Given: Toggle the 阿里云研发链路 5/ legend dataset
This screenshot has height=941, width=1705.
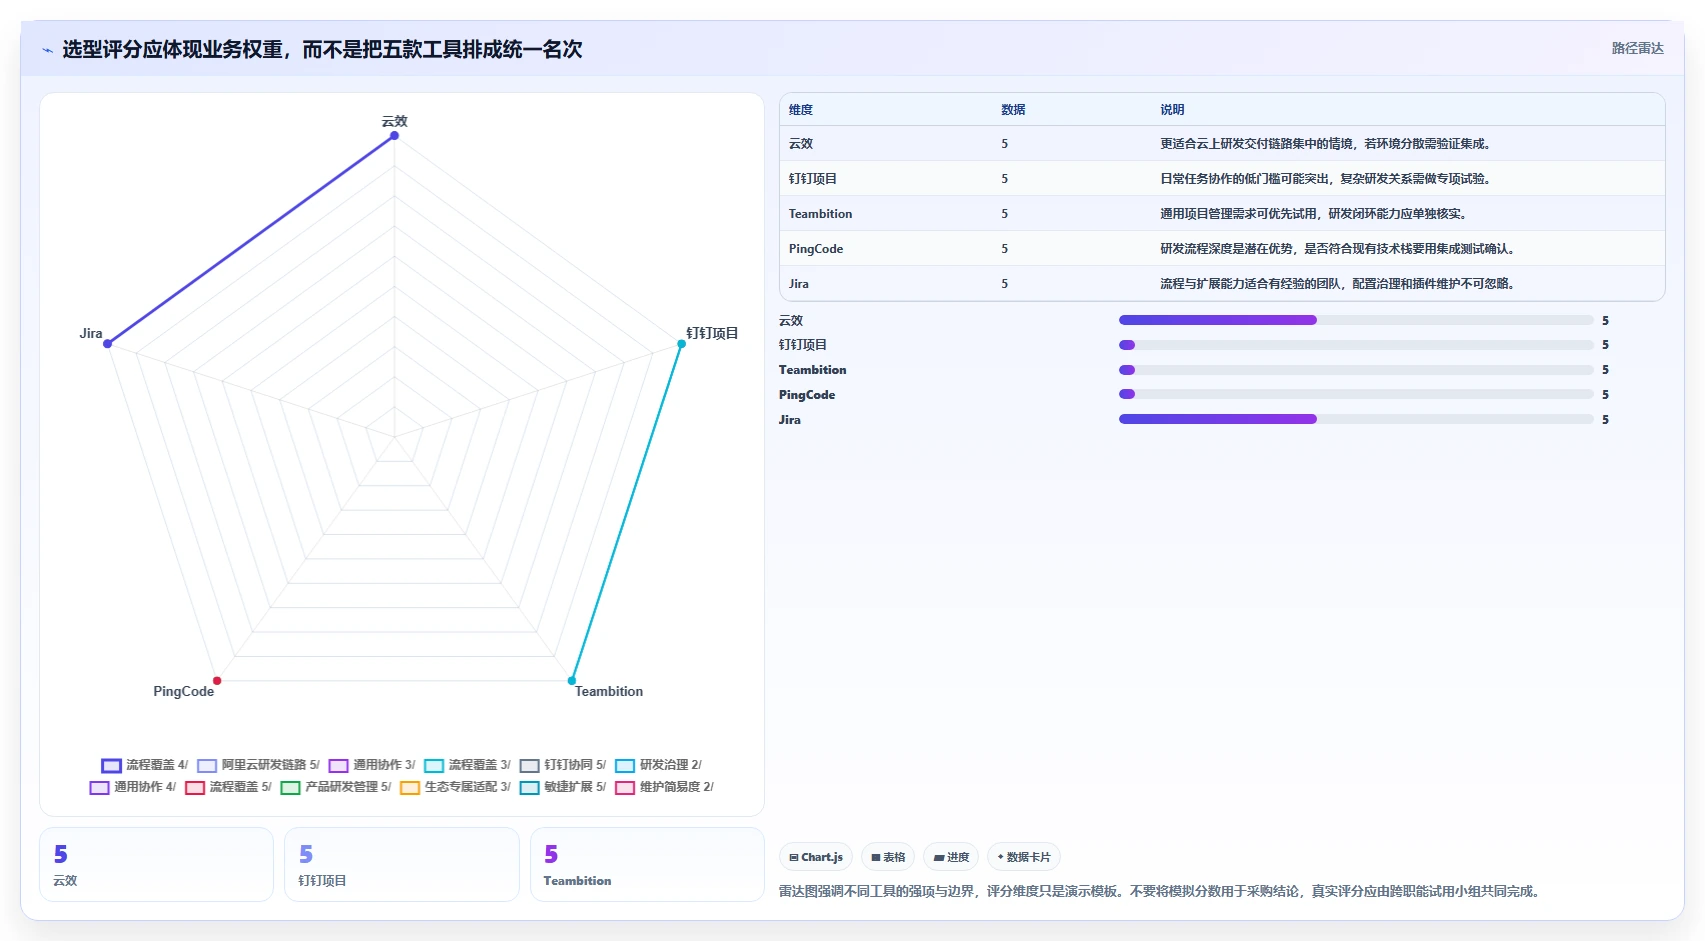Looking at the screenshot, I should point(258,765).
